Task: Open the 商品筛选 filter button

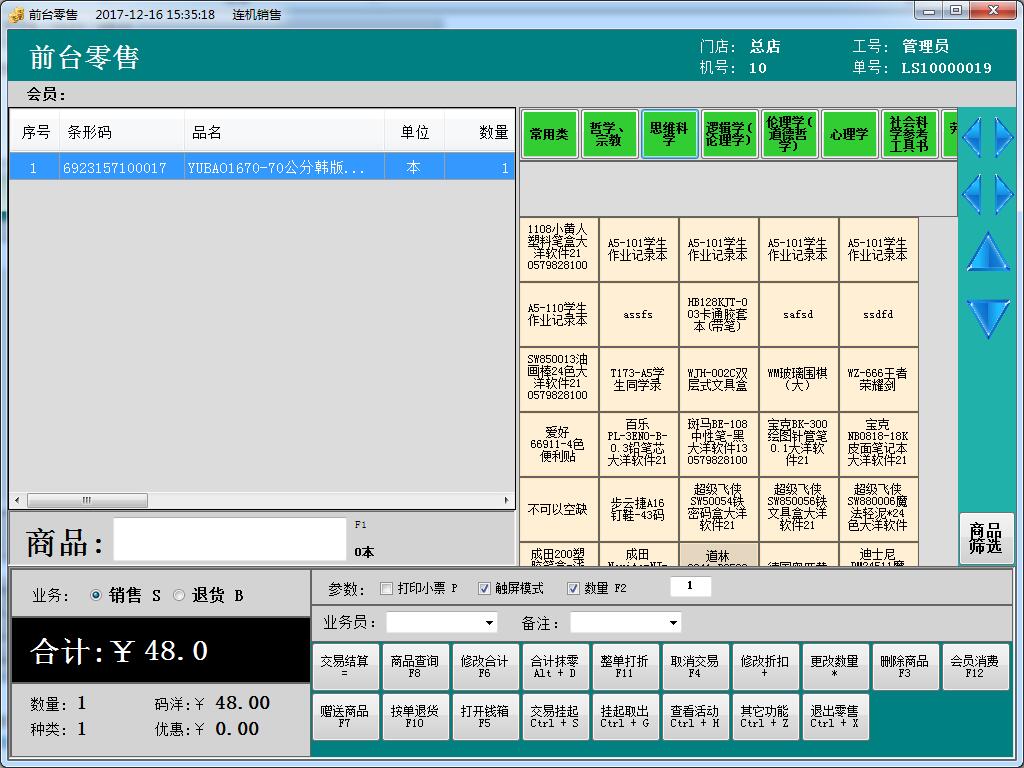Action: tap(986, 538)
